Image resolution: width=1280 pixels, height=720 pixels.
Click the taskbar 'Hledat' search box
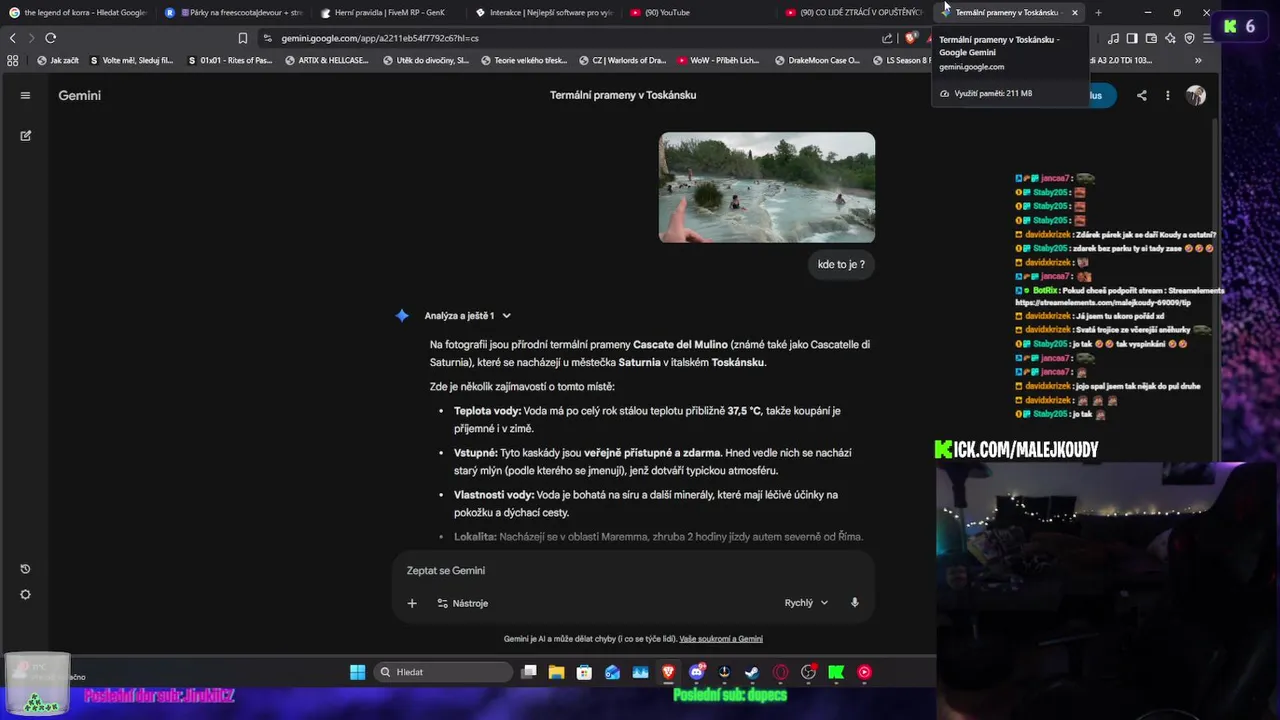click(x=443, y=672)
